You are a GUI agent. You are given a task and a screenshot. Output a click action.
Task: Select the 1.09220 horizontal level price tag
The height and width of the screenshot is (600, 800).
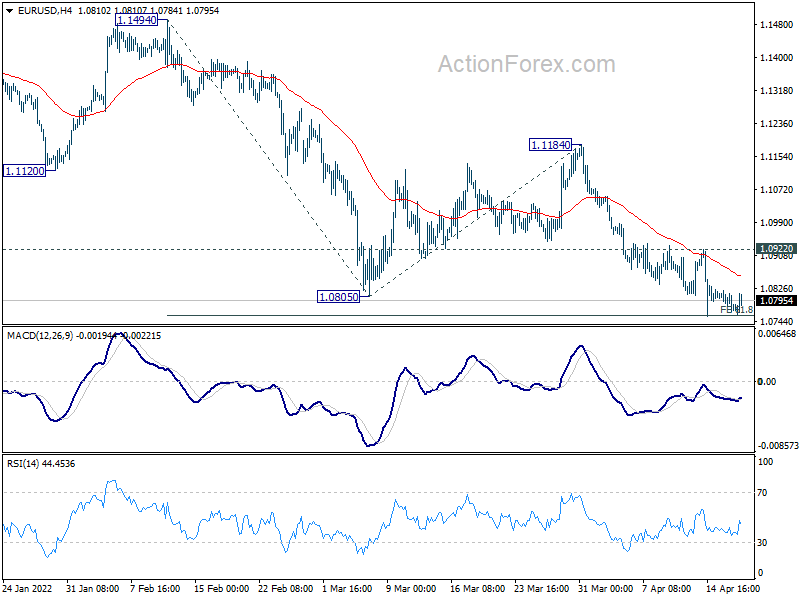[x=776, y=248]
